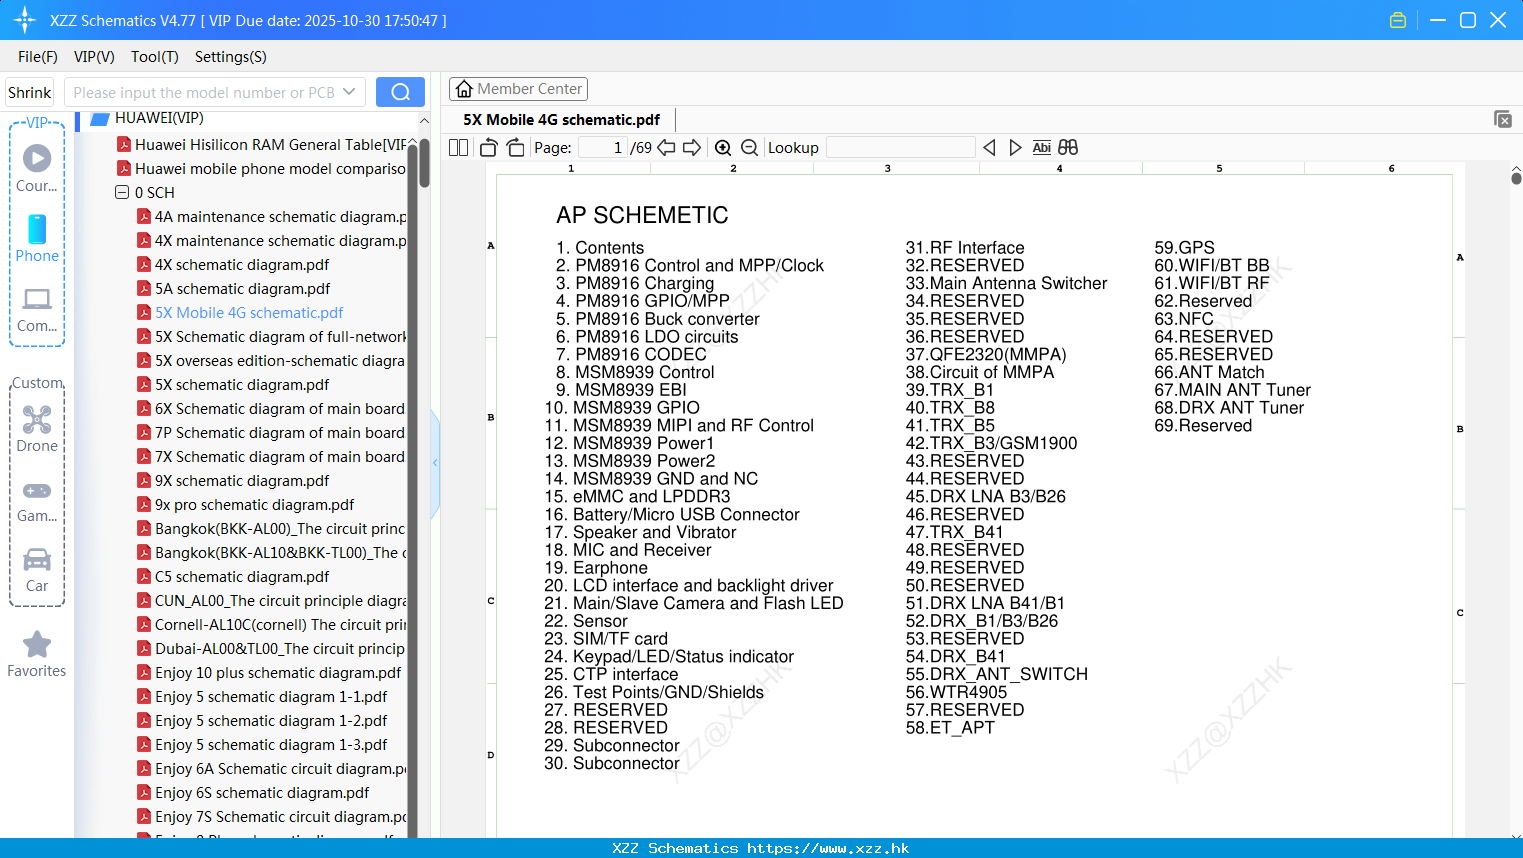The width and height of the screenshot is (1523, 858).
Task: Open Enjoy 10 plus schematic diagram.pdf
Action: (278, 673)
